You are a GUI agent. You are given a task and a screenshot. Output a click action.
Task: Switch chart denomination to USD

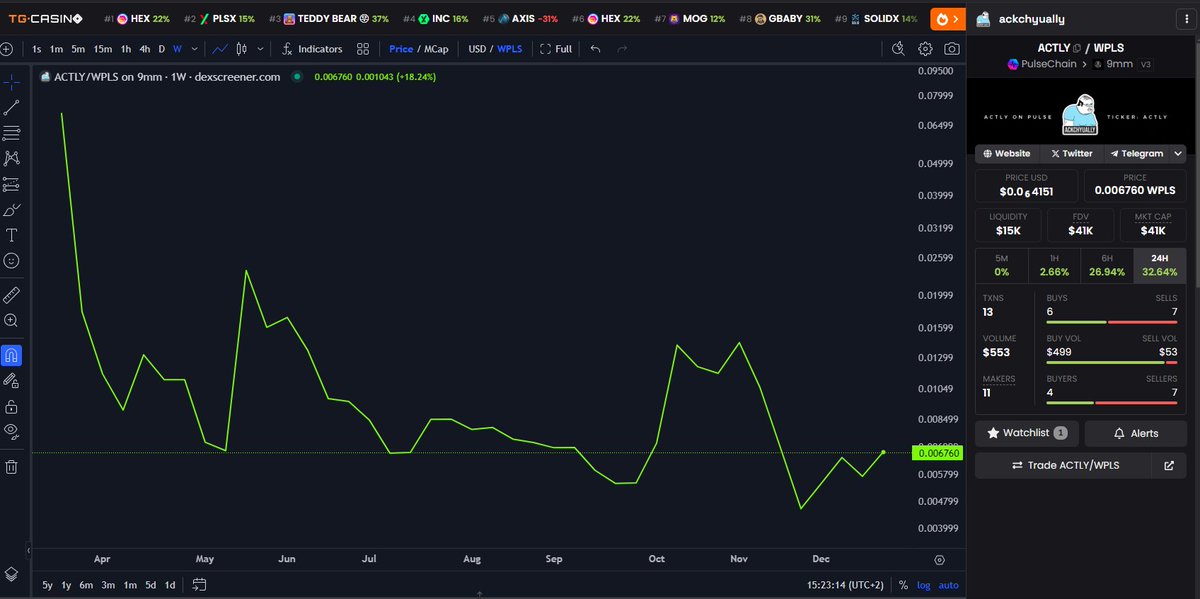click(477, 49)
